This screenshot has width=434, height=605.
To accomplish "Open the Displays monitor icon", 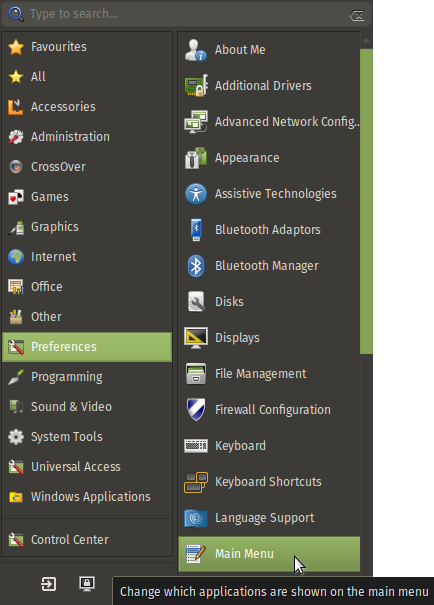I will coord(196,338).
